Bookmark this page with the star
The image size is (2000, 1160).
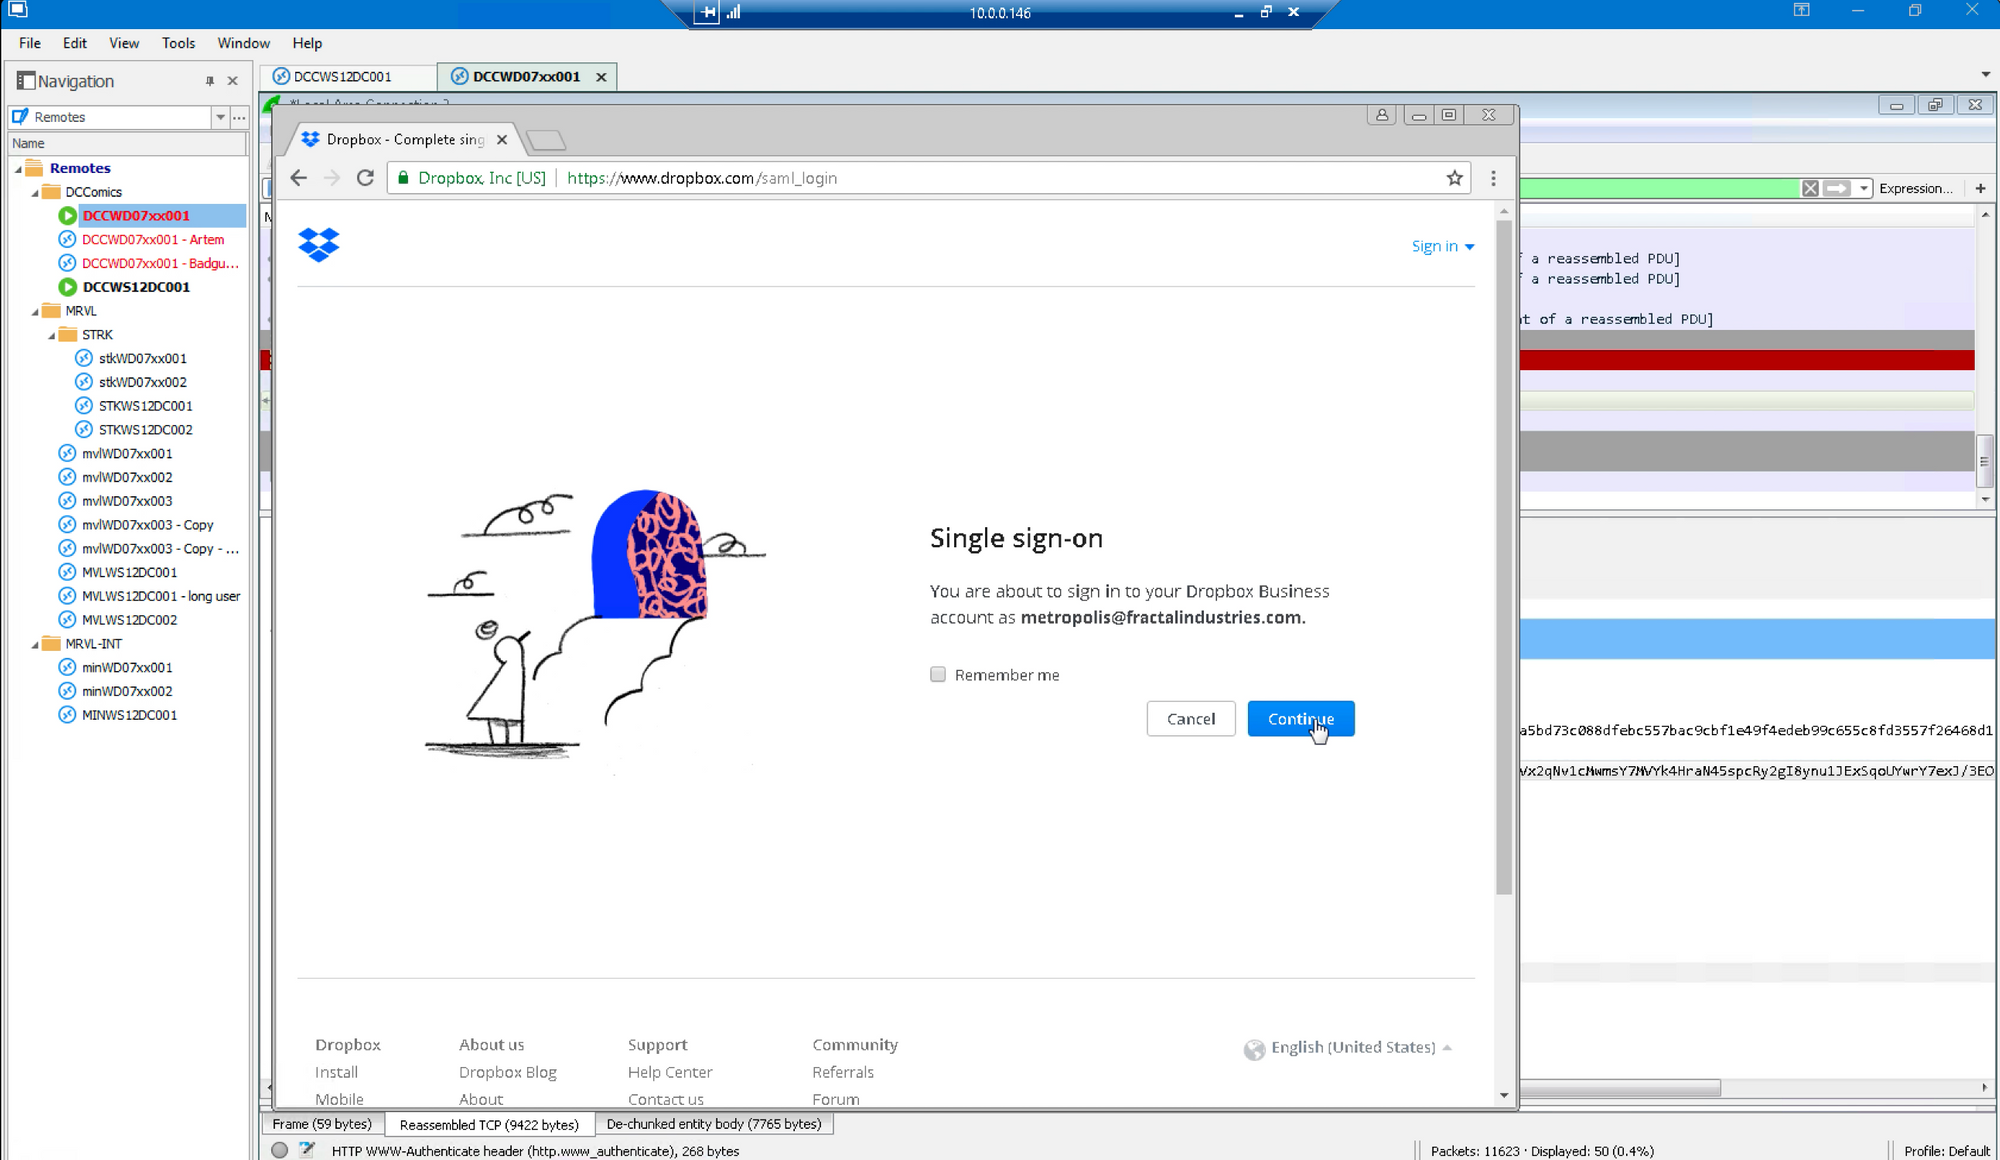pos(1454,178)
